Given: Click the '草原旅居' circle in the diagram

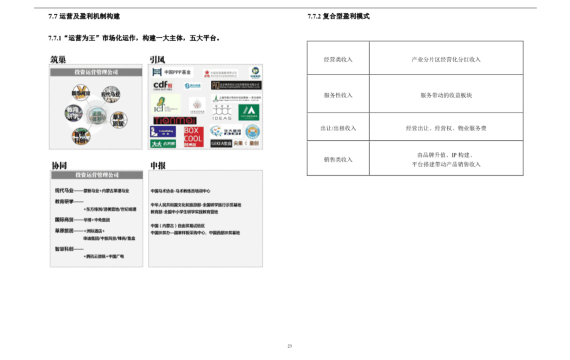Looking at the screenshot, I should 119,120.
